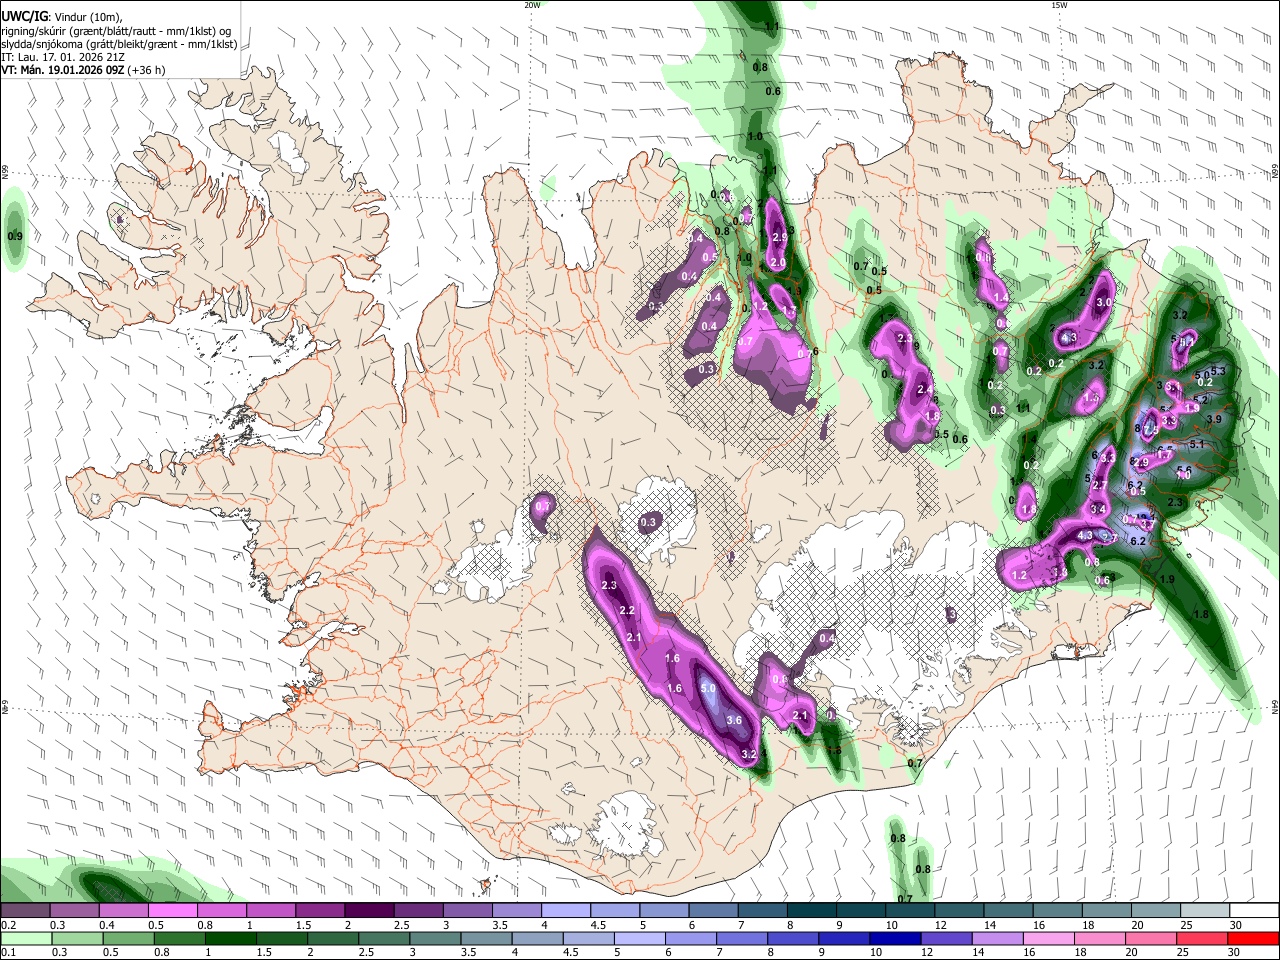This screenshot has height=960, width=1280.
Task: Pick the white 30 swatch in snow scale
Action: tap(1254, 910)
